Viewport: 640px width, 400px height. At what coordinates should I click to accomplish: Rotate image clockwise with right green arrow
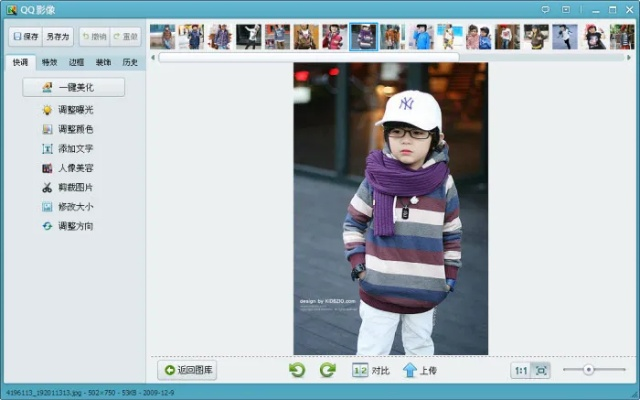click(327, 370)
